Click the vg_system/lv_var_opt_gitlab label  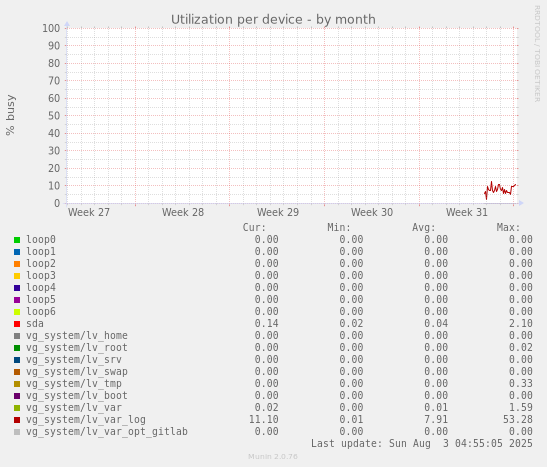click(x=107, y=431)
